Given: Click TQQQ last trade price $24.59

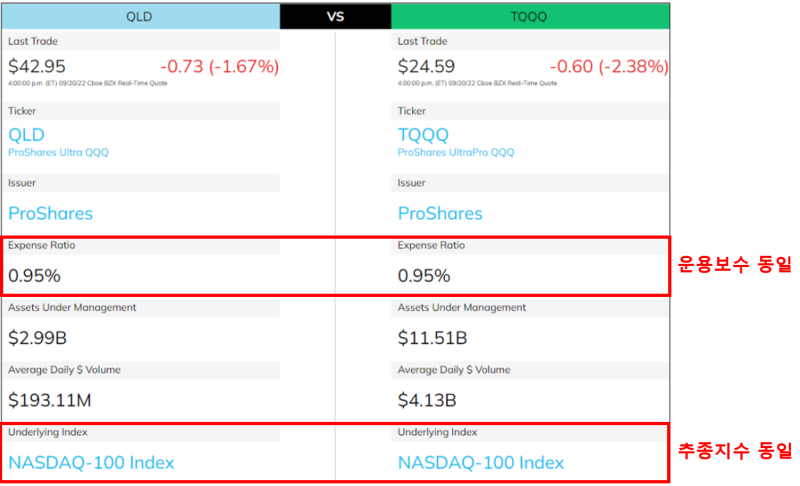Looking at the screenshot, I should (x=426, y=66).
